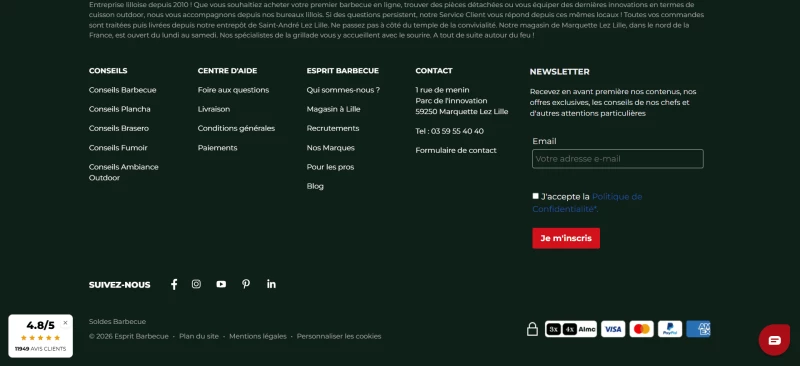Click the SUIVEZ-NOUS label
This screenshot has height=366, width=800.
[x=119, y=285]
